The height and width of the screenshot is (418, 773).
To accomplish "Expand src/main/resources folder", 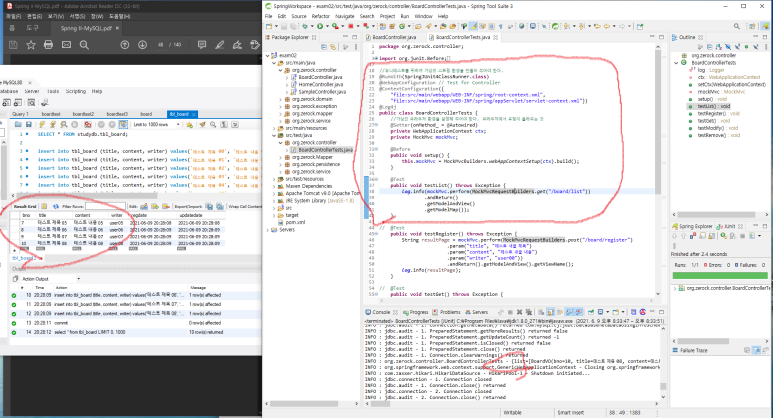I will (274, 128).
